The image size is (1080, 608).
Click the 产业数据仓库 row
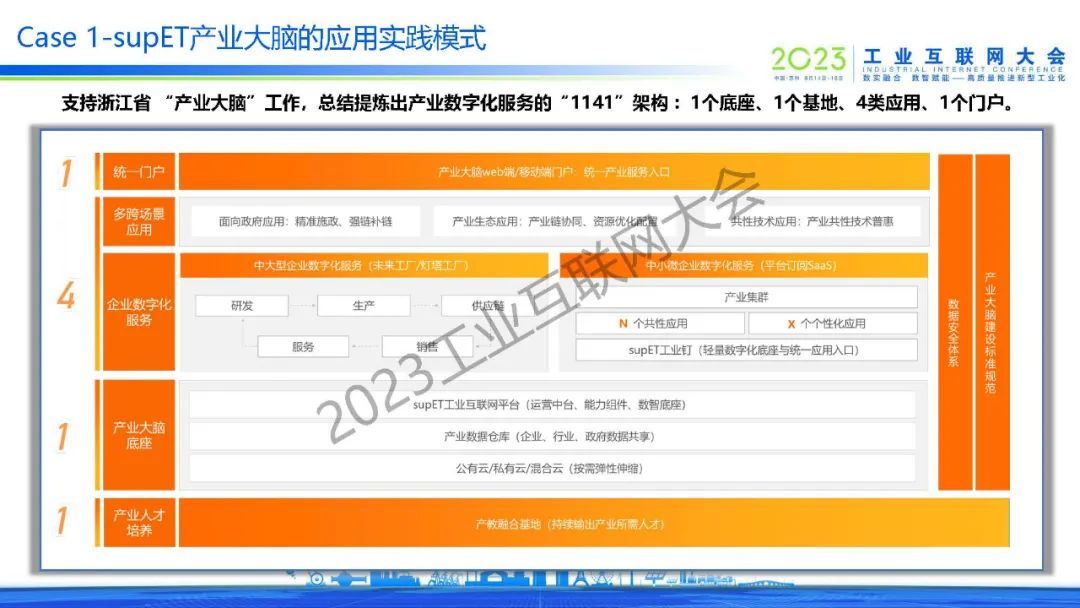[551, 436]
